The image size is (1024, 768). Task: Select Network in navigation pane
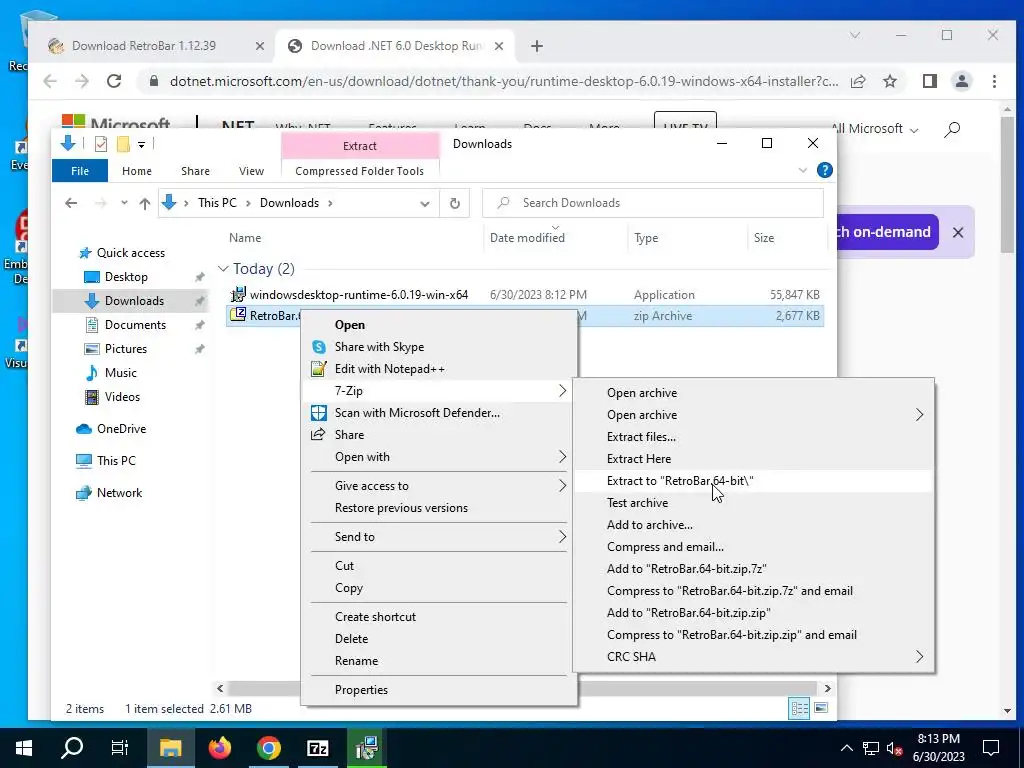point(119,493)
